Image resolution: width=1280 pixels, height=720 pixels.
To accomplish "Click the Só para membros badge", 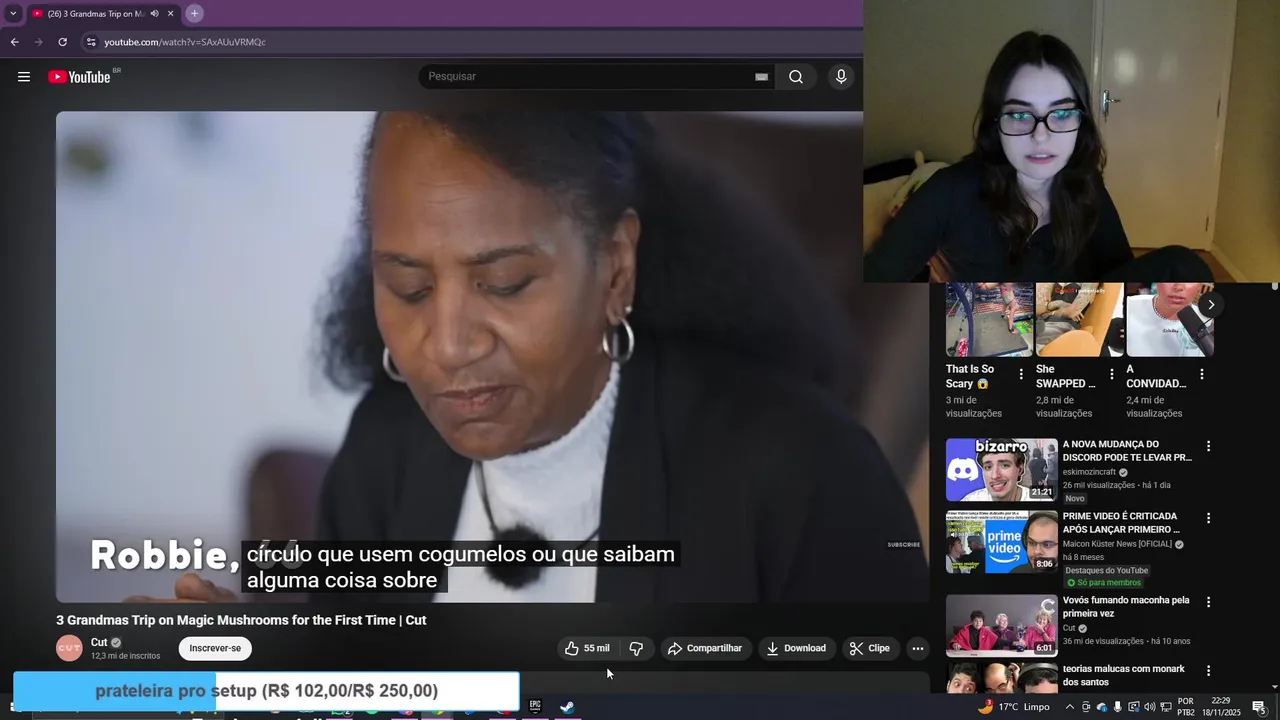I will 1103,583.
